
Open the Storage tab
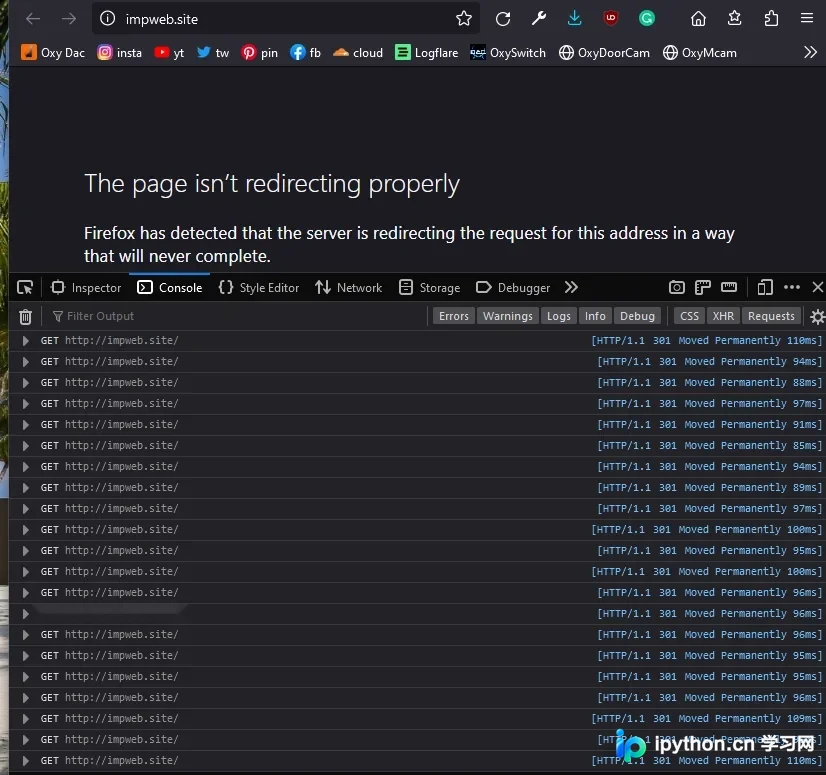pos(429,288)
